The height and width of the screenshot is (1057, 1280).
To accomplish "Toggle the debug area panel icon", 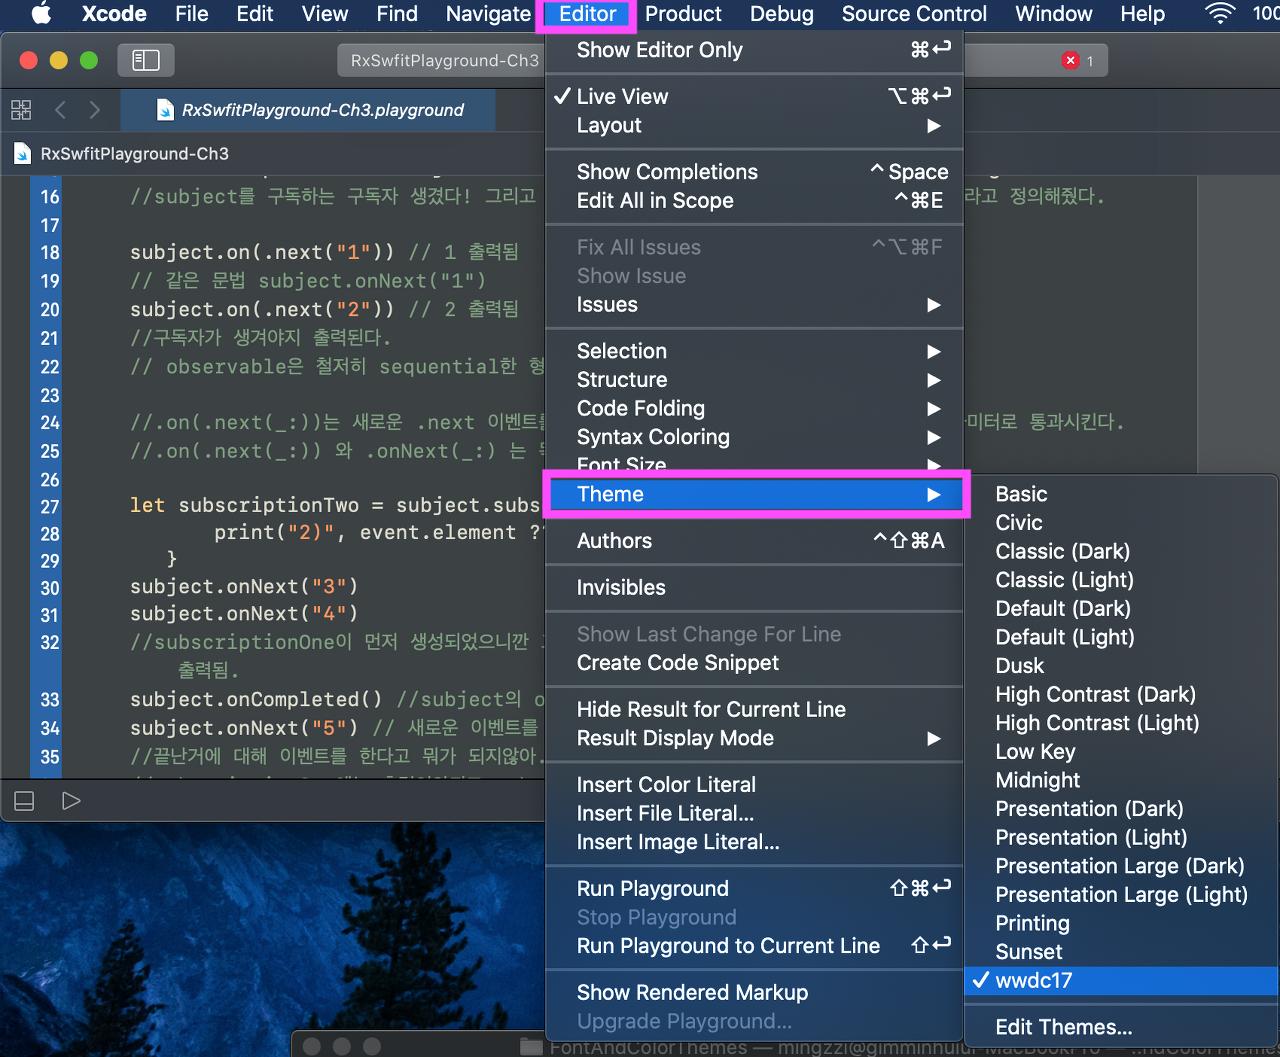I will pos(24,801).
